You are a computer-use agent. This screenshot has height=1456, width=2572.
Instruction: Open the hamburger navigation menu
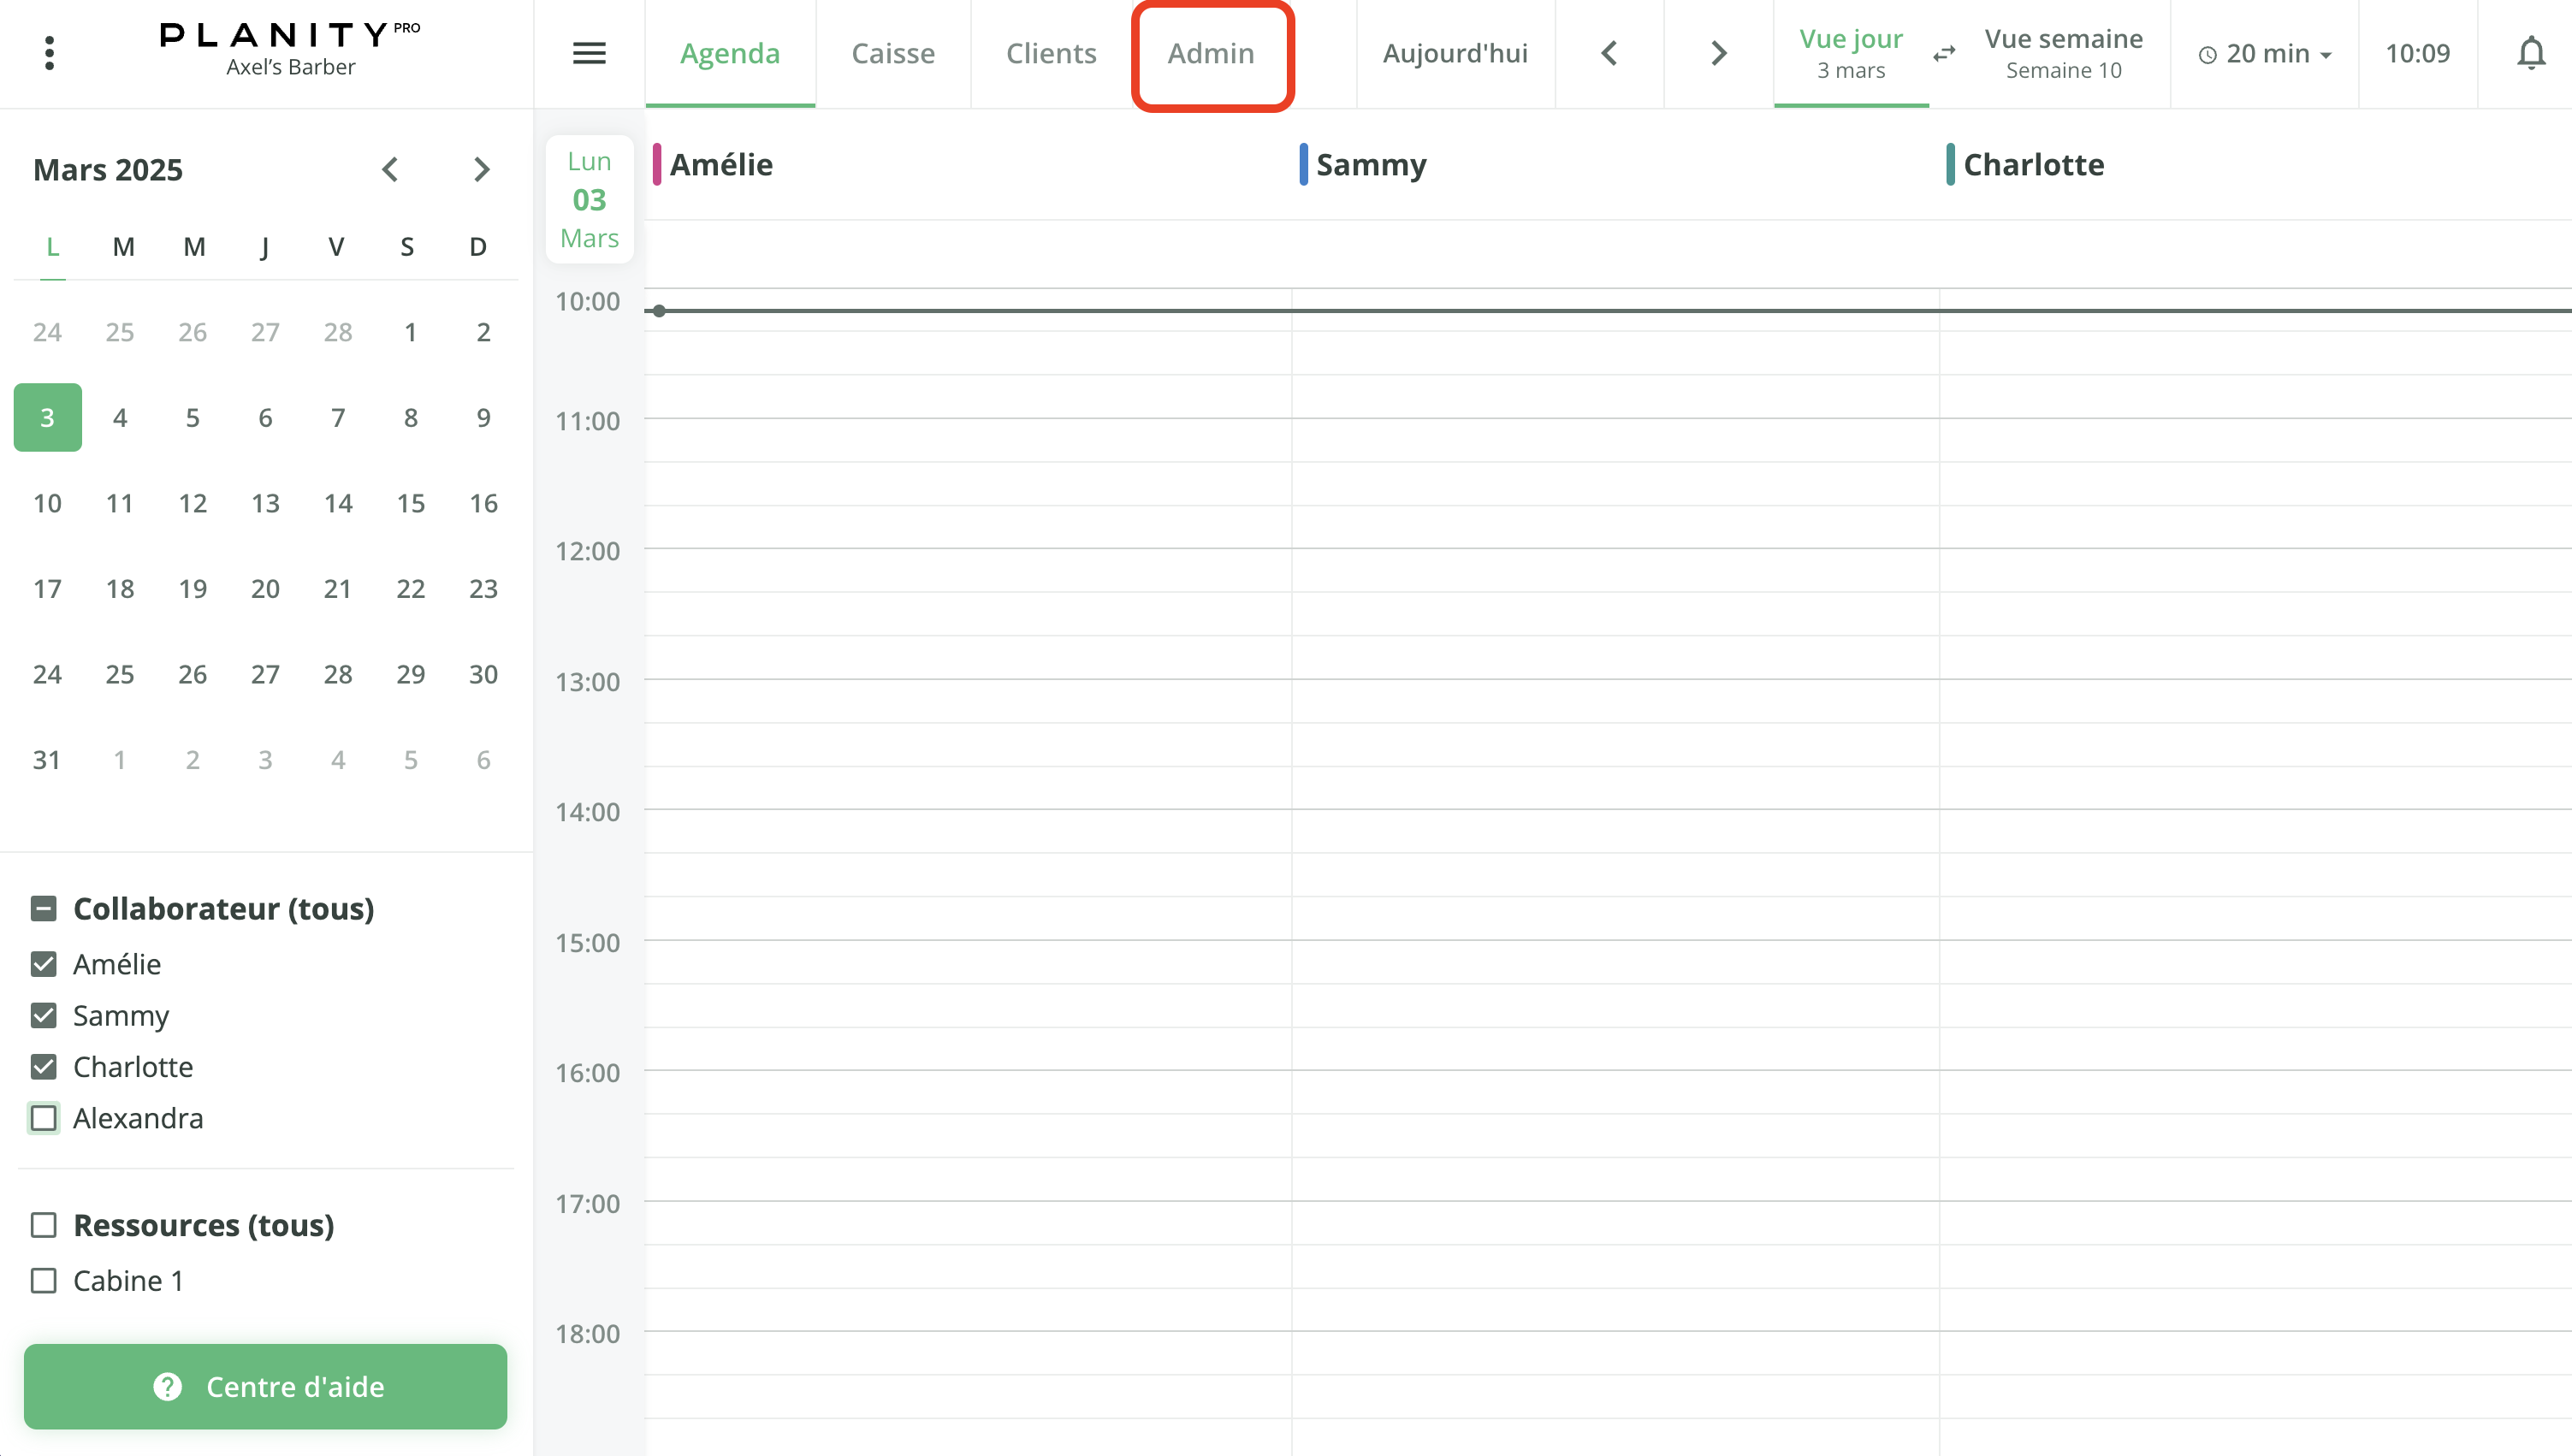tap(589, 53)
